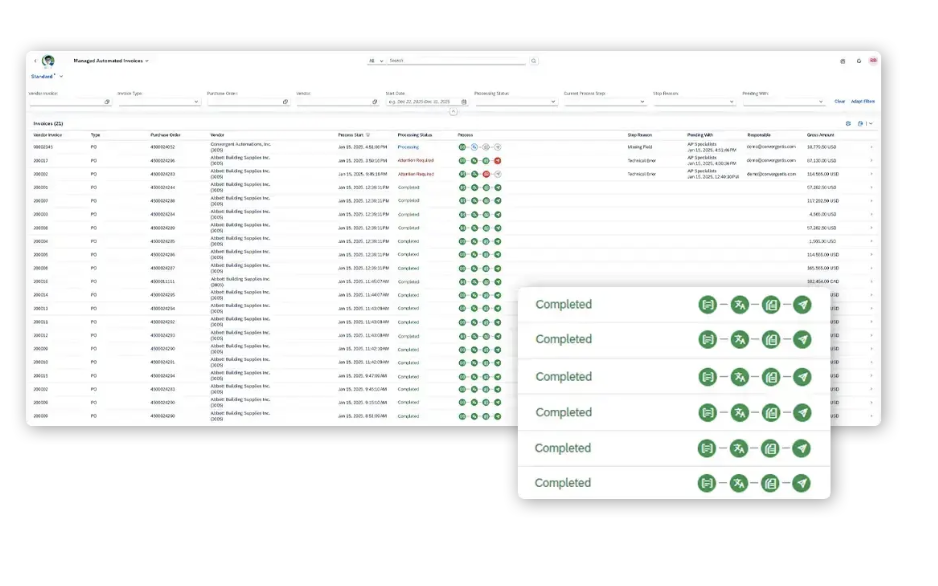Collapse the filter bar header
The height and width of the screenshot is (586, 938).
click(453, 112)
